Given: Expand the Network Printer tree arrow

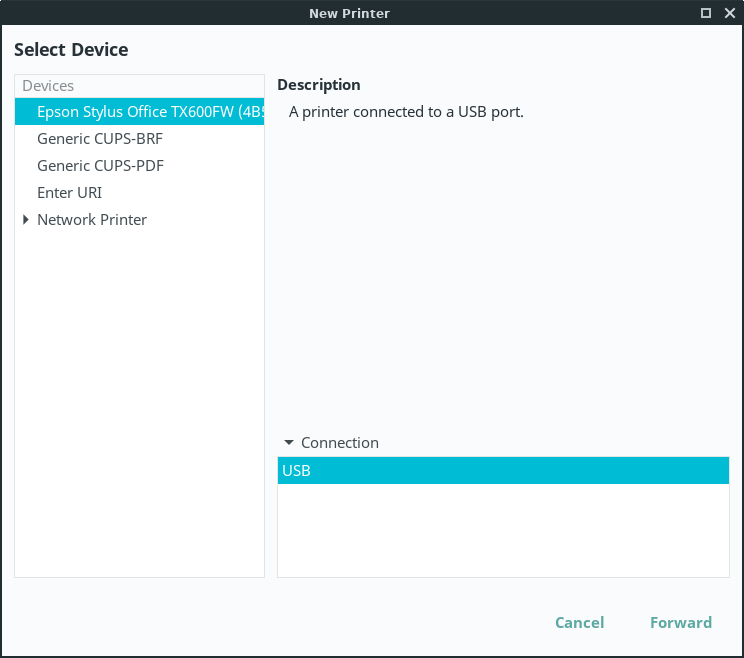Looking at the screenshot, I should (x=26, y=220).
